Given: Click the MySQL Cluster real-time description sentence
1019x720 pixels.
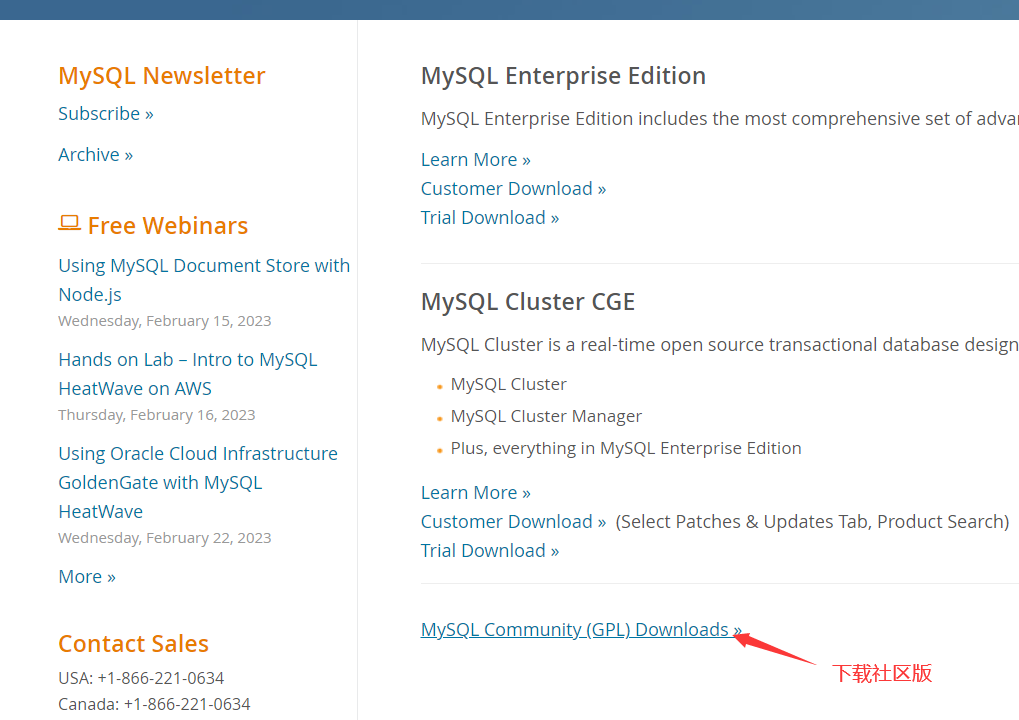Looking at the screenshot, I should tap(720, 345).
